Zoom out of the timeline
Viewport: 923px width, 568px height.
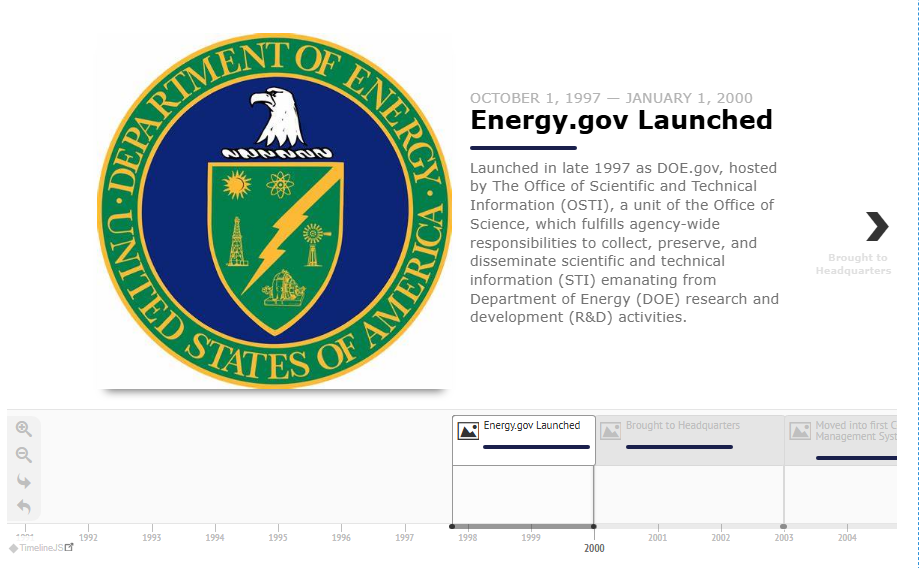24,455
